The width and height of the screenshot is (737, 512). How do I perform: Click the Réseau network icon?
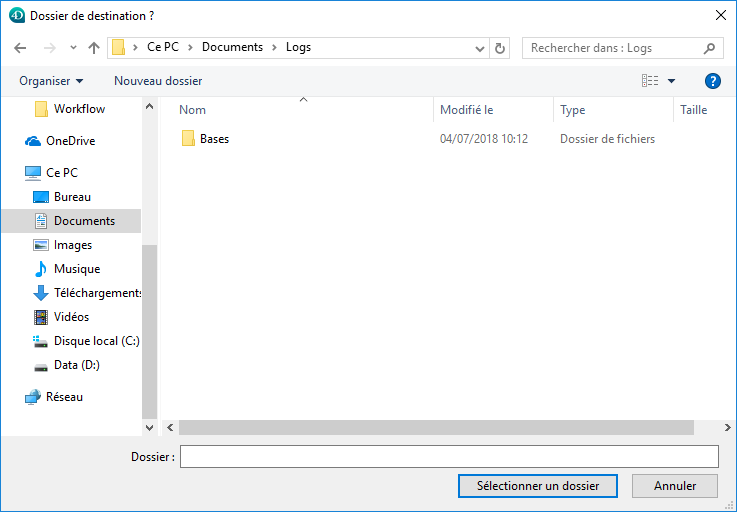click(34, 397)
